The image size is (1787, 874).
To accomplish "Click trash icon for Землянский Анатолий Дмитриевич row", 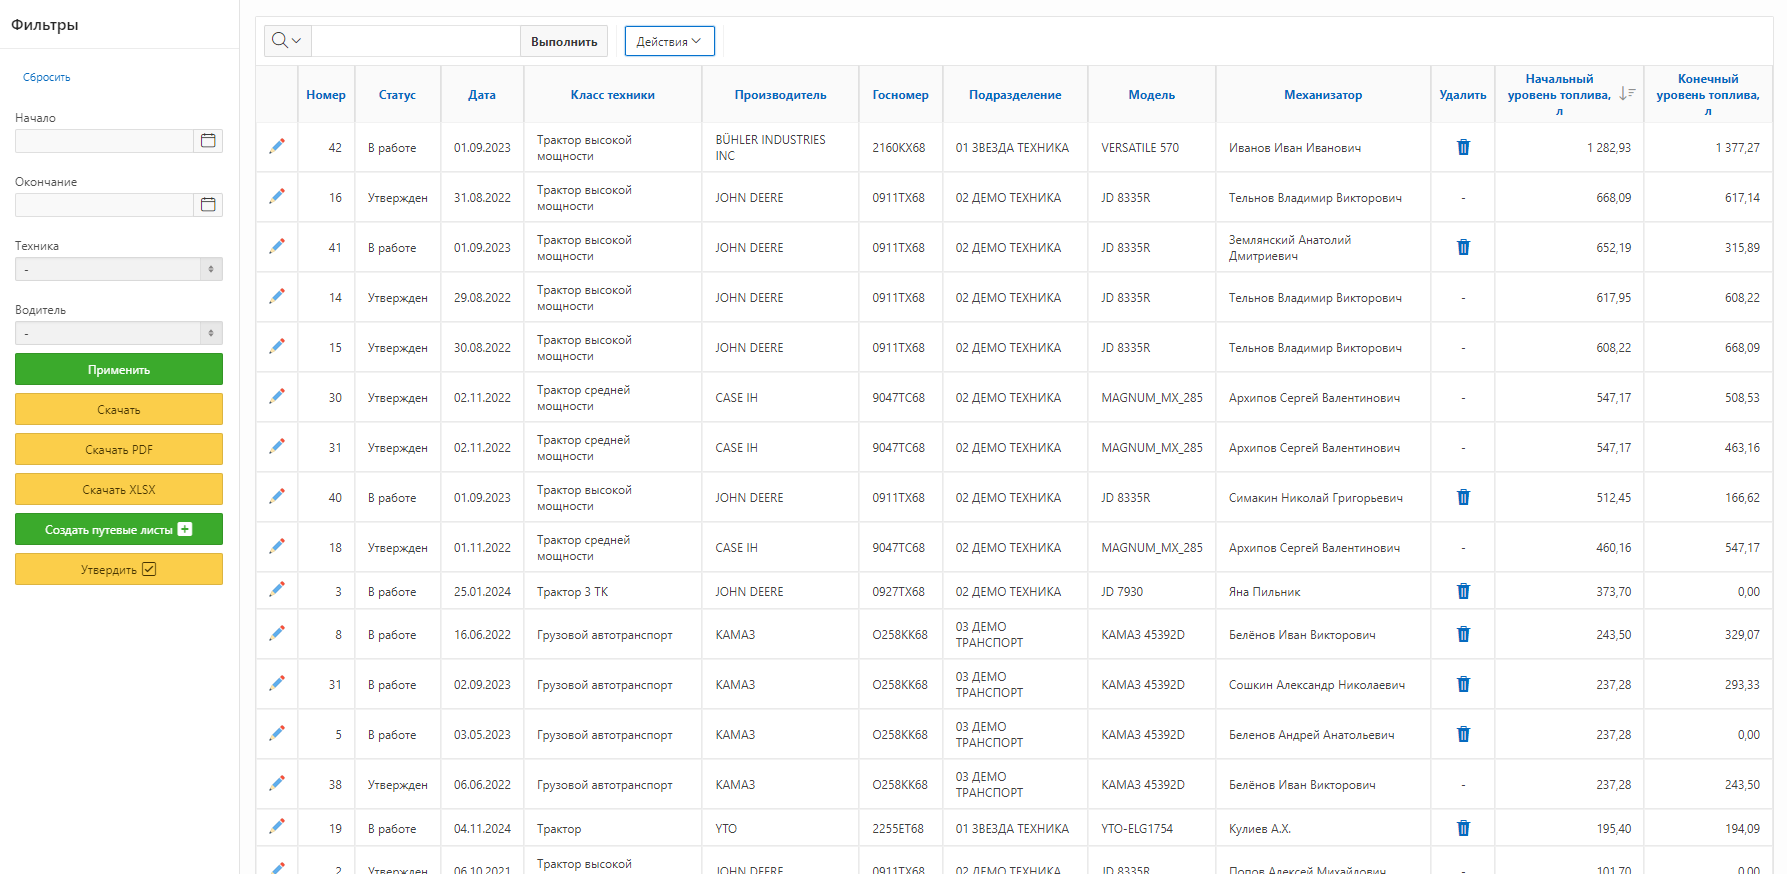I will click(1463, 247).
